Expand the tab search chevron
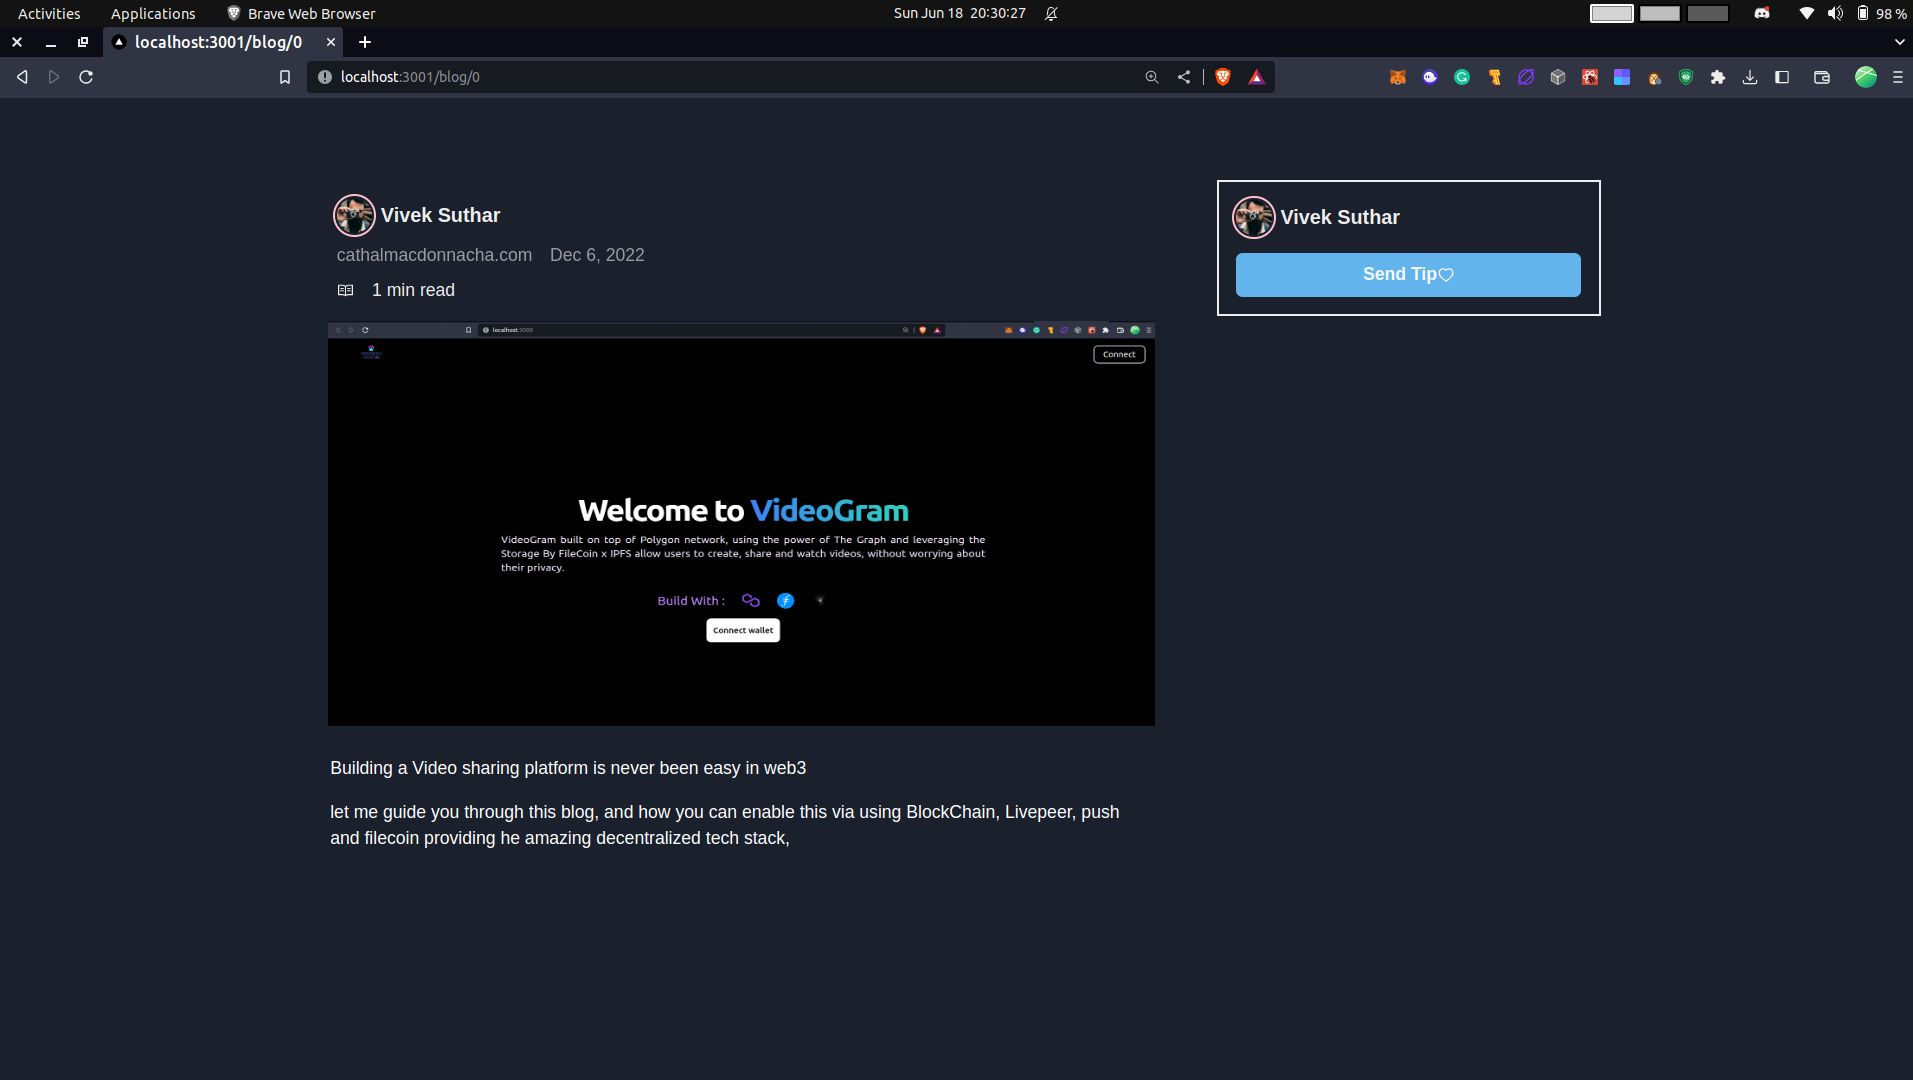Screen dimensions: 1913x1080 1899,42
